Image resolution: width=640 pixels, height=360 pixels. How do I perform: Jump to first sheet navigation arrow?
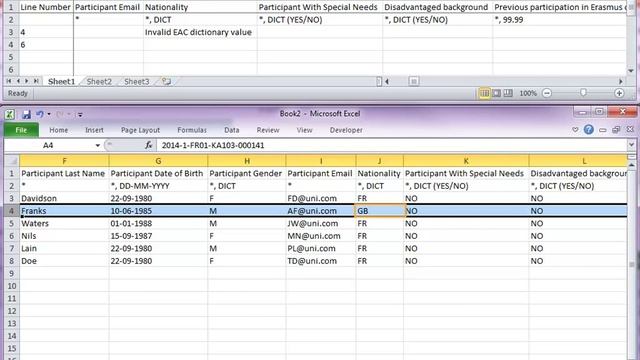(9, 81)
